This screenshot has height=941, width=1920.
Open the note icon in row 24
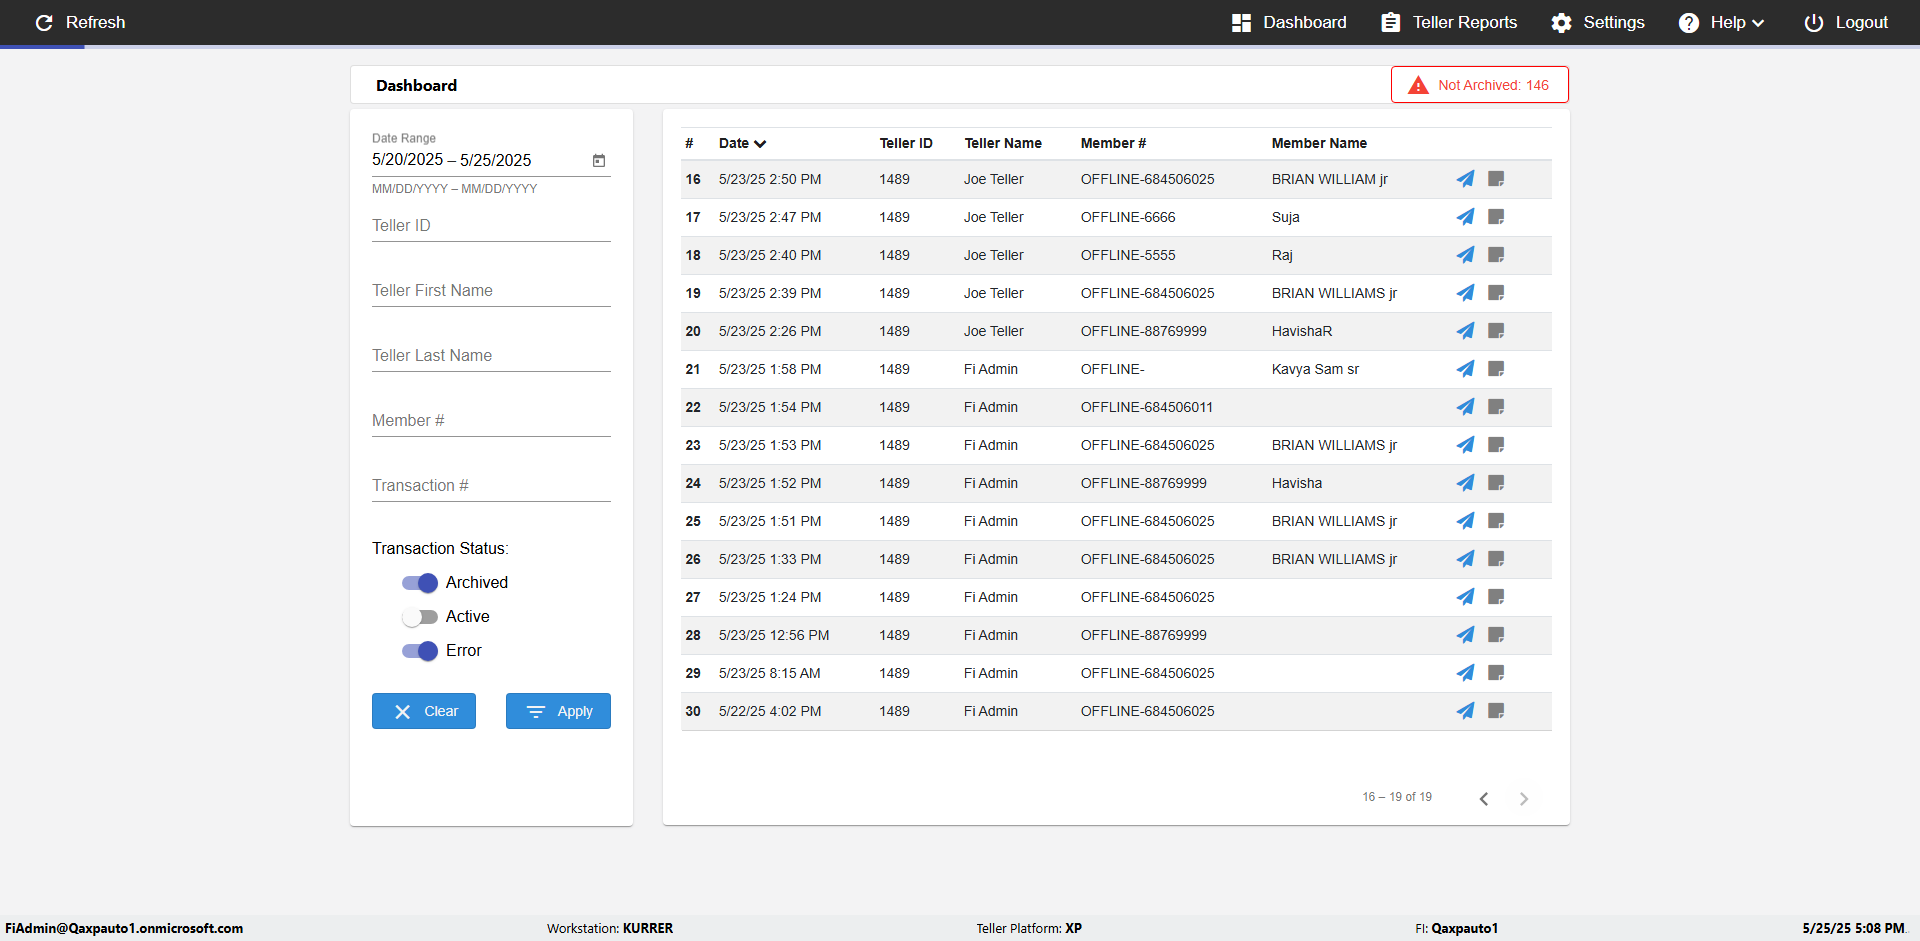[1496, 483]
